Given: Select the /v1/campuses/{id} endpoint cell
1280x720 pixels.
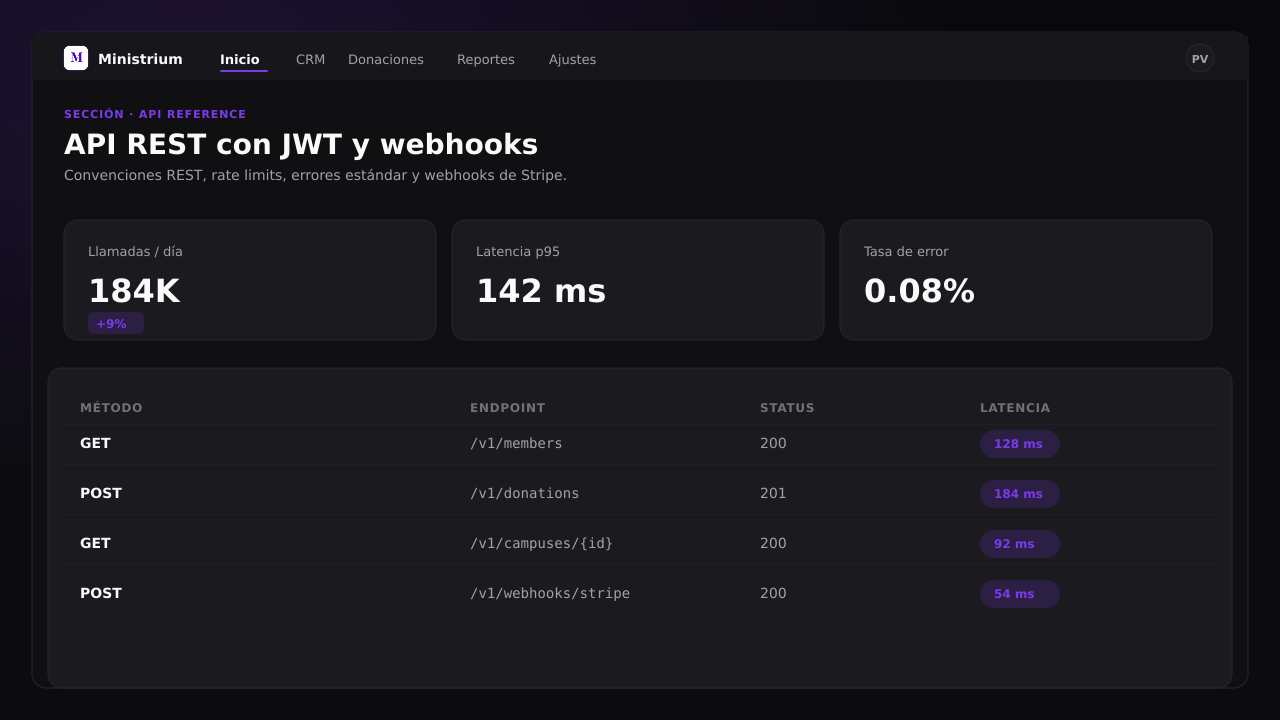Looking at the screenshot, I should (541, 543).
